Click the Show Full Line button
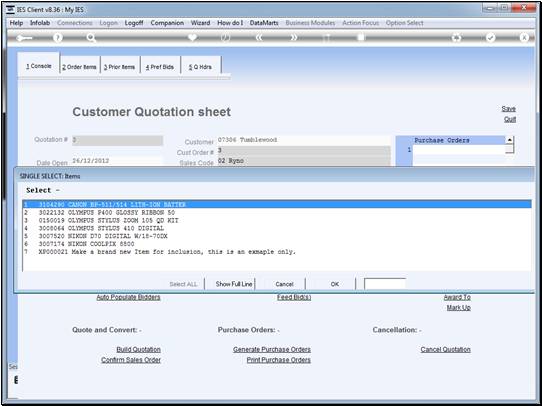Screen dimensions: 542x406 pos(234,284)
